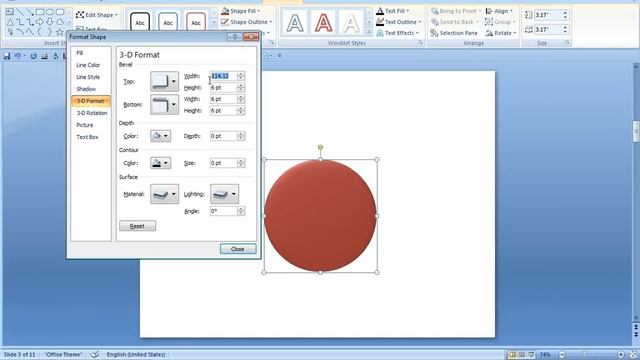The height and width of the screenshot is (360, 640).
Task: Select the triangle shape in shapes gallery
Action: click(x=10, y=22)
